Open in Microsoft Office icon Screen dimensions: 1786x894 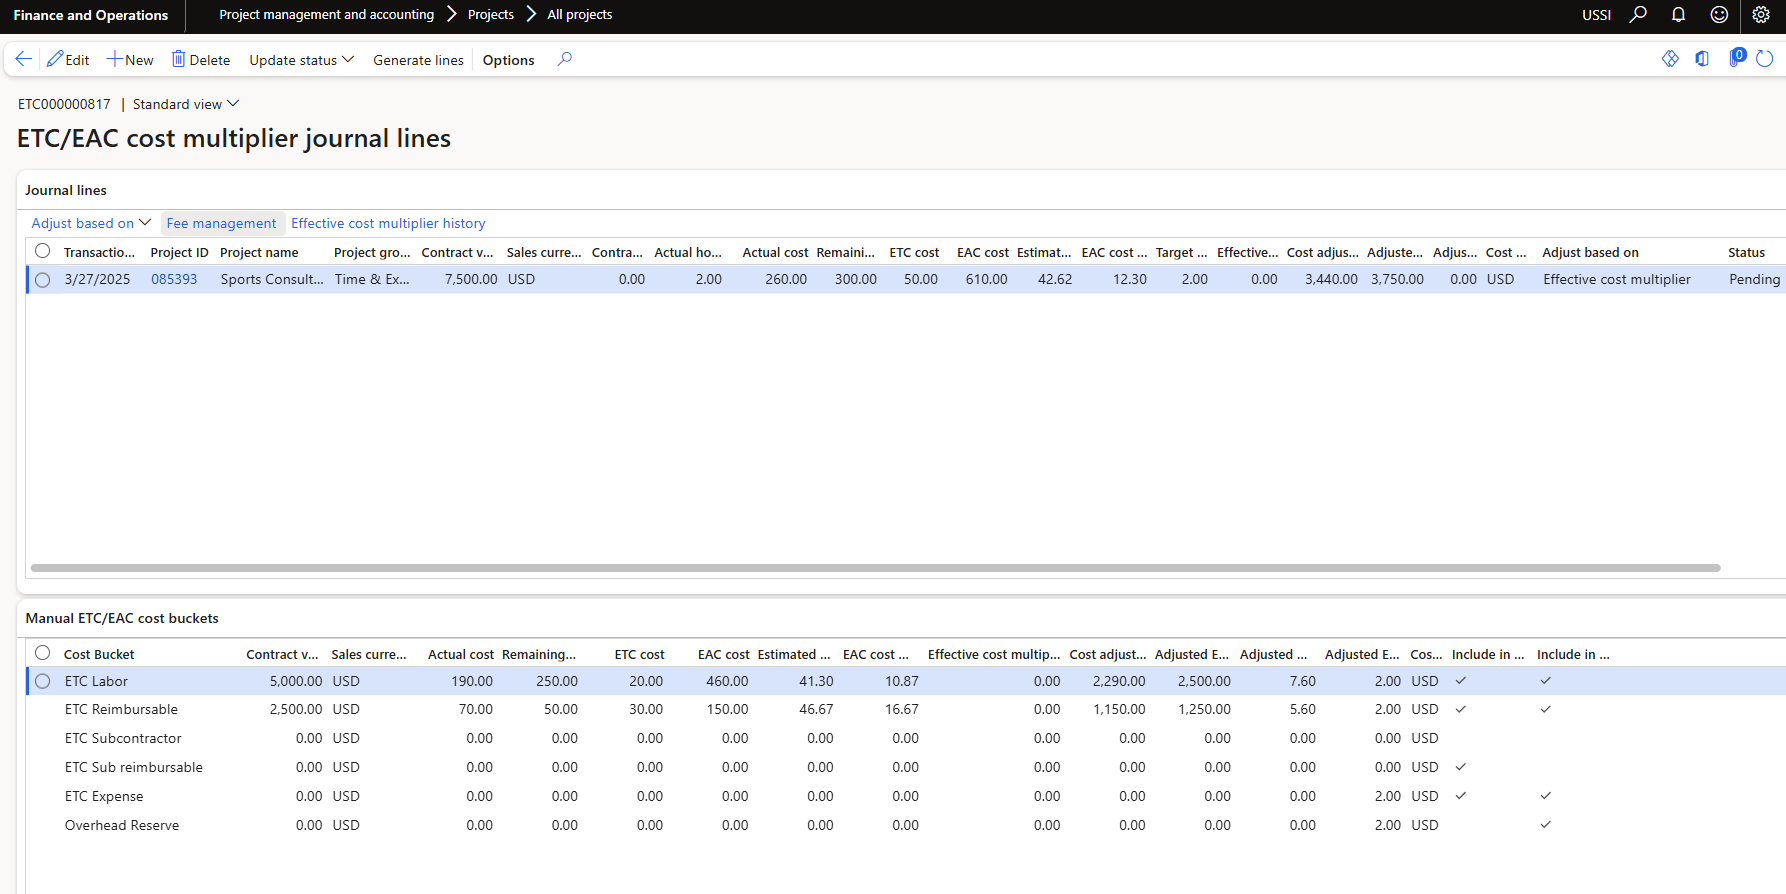point(1702,59)
